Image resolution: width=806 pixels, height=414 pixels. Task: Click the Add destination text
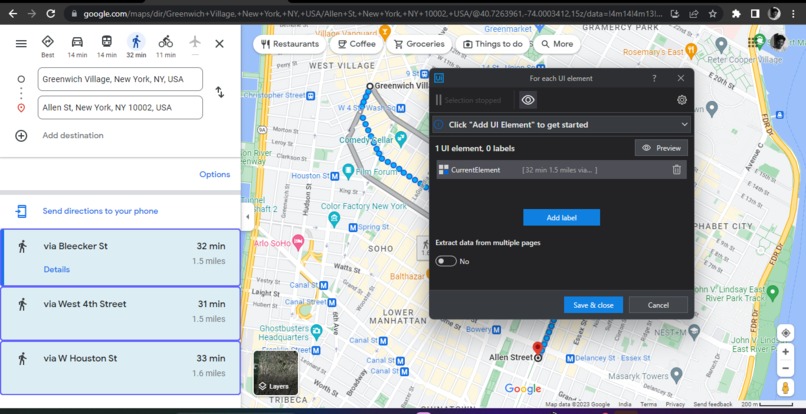pyautogui.click(x=73, y=136)
